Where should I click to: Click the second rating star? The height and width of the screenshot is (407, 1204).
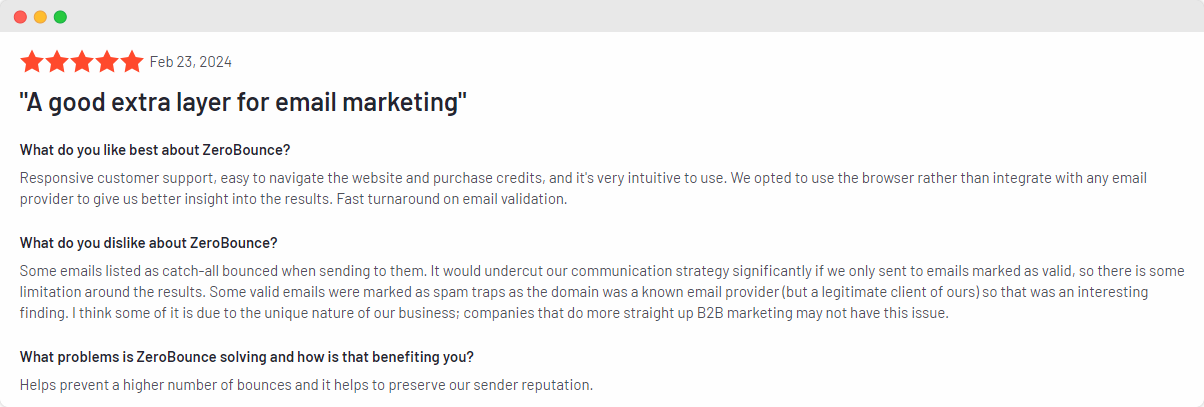click(x=56, y=62)
